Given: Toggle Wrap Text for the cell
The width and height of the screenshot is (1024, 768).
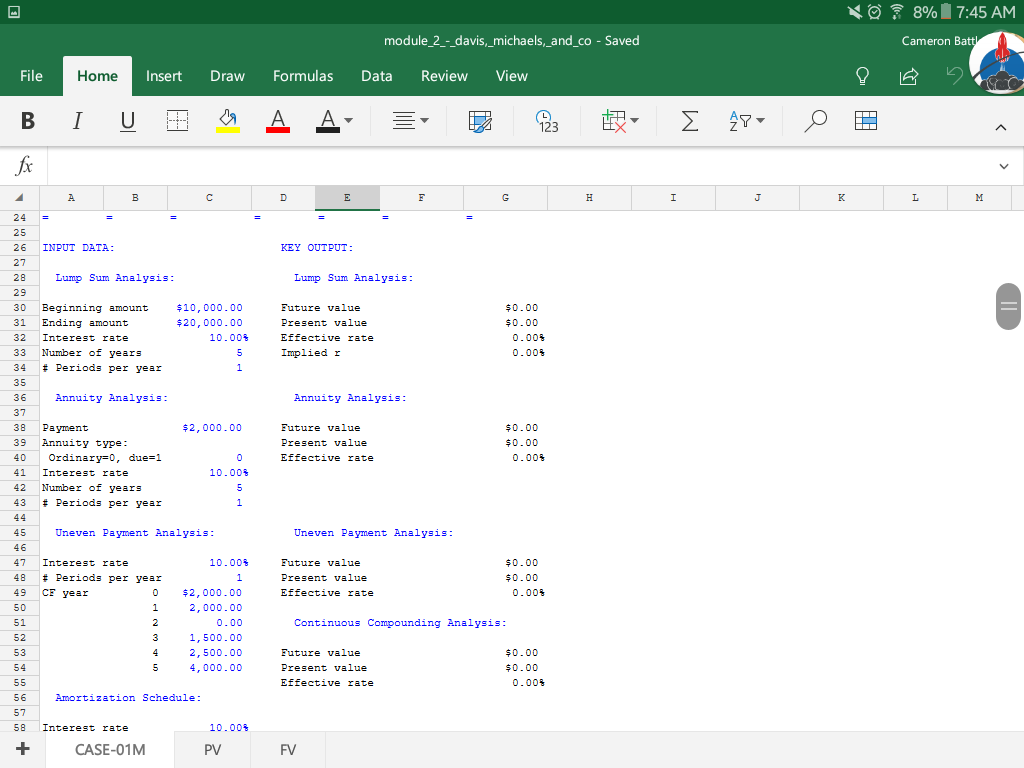Looking at the screenshot, I should click(479, 120).
